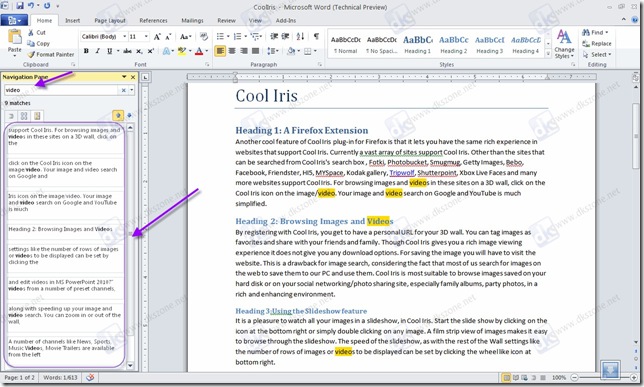Image resolution: width=644 pixels, height=387 pixels.
Task: Open the Change Styles menu
Action: pyautogui.click(x=564, y=44)
